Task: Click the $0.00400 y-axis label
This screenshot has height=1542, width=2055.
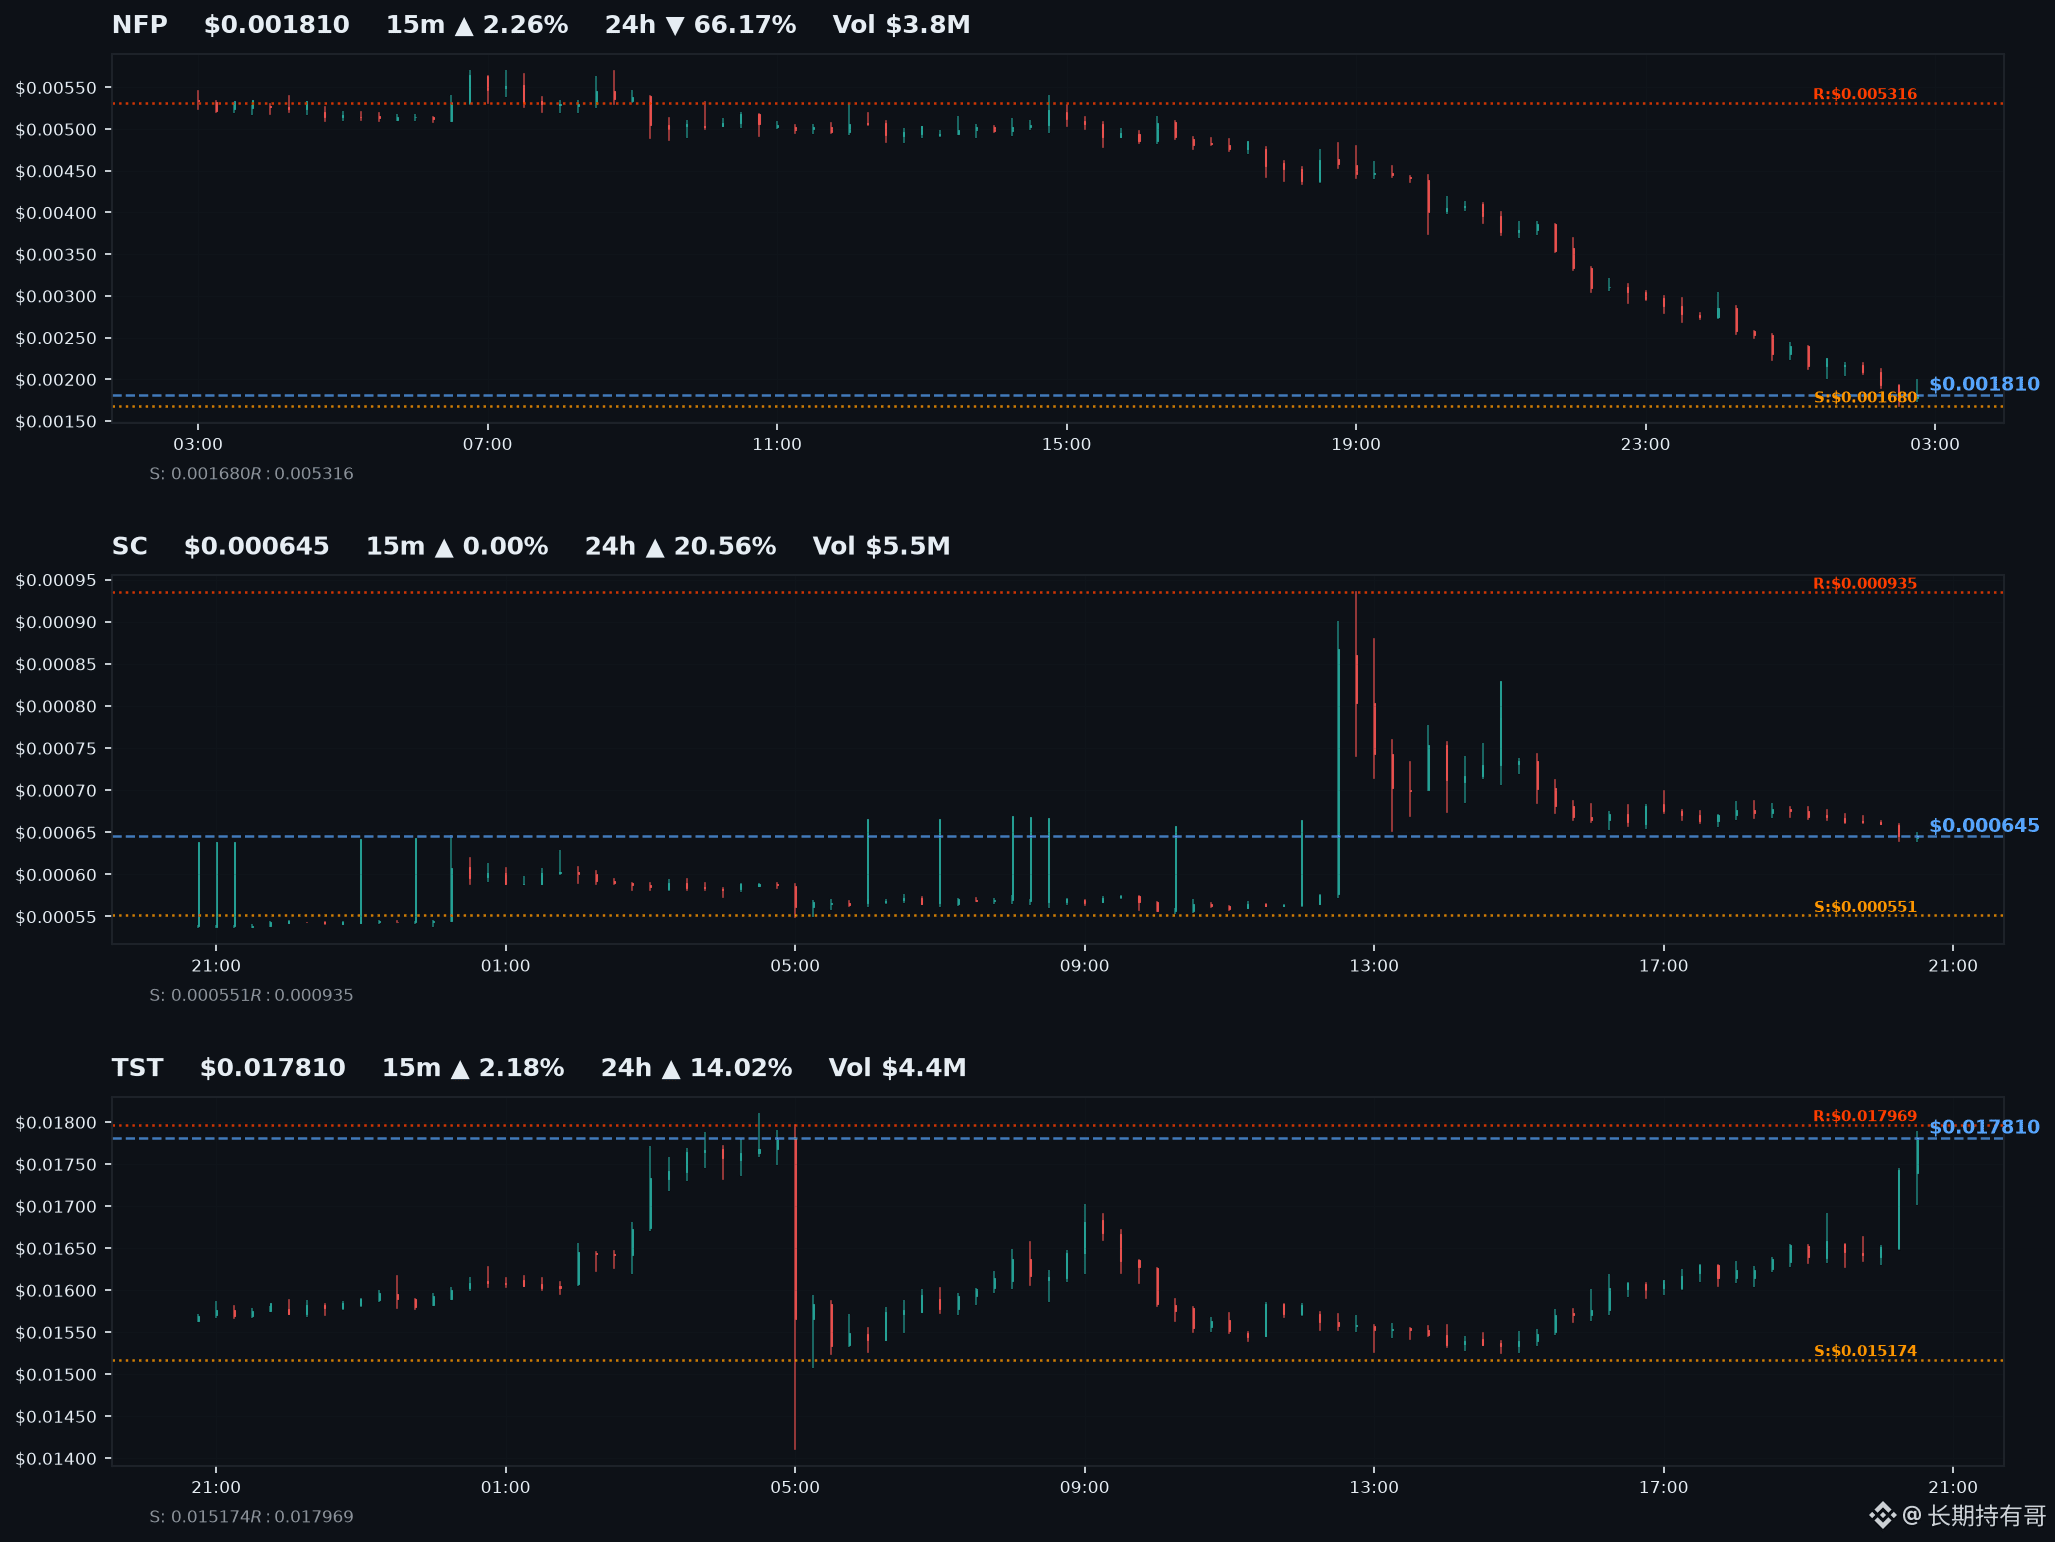Action: click(56, 213)
